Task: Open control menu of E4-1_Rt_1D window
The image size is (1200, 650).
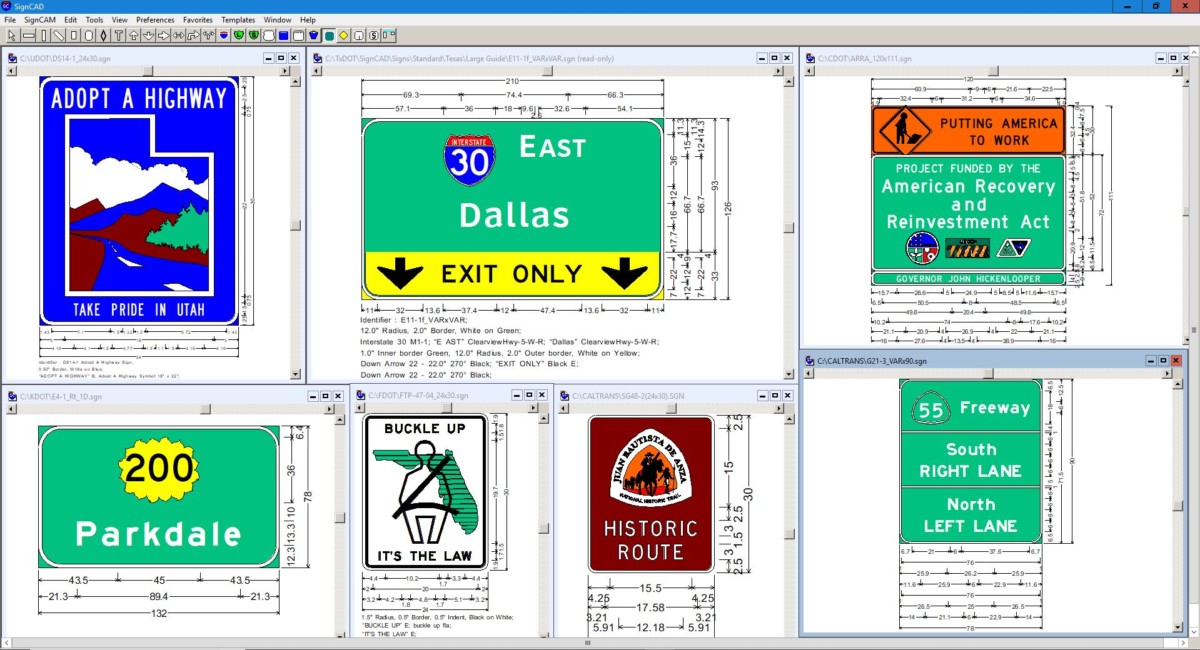Action: click(12, 396)
